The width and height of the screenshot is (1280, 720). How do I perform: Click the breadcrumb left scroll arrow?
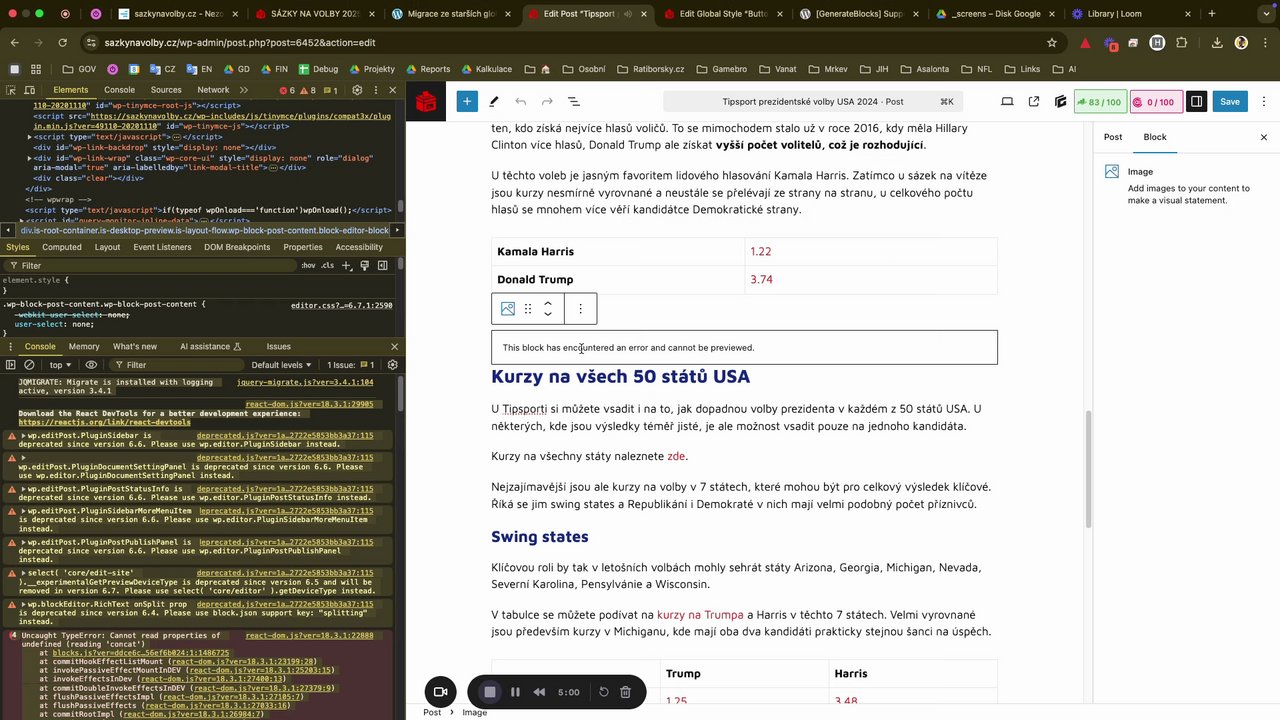pyautogui.click(x=9, y=230)
